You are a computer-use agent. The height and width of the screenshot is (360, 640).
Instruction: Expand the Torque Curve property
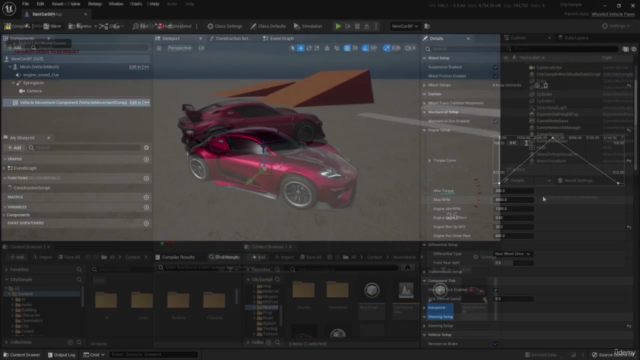[429, 160]
